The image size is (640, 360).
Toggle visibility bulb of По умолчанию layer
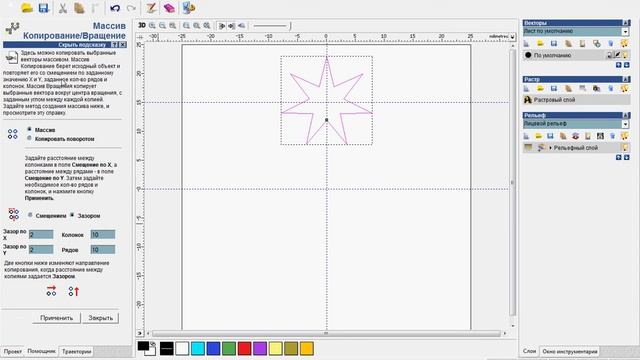tap(625, 55)
